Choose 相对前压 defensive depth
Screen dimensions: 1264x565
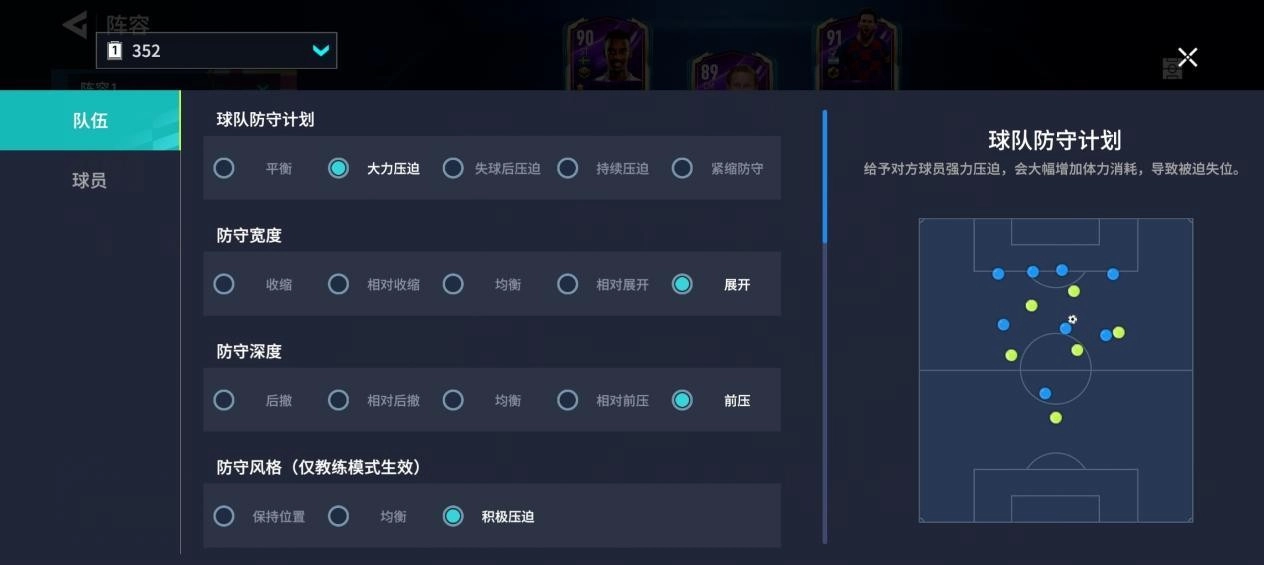pyautogui.click(x=604, y=400)
